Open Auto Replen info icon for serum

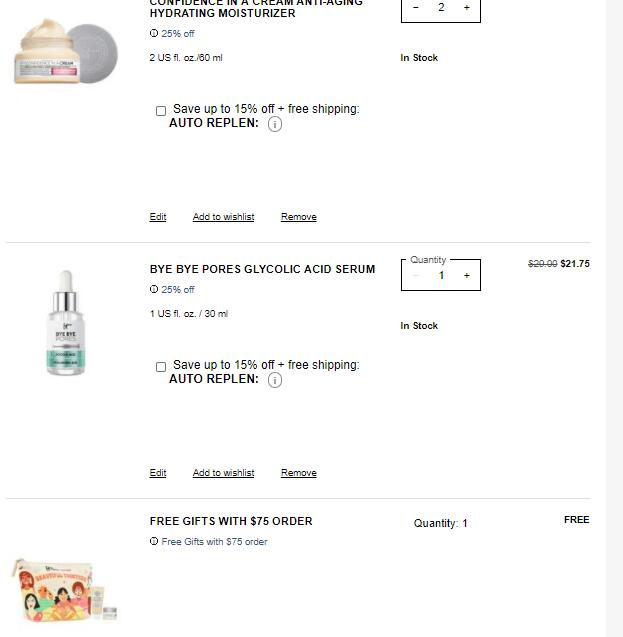pyautogui.click(x=275, y=380)
